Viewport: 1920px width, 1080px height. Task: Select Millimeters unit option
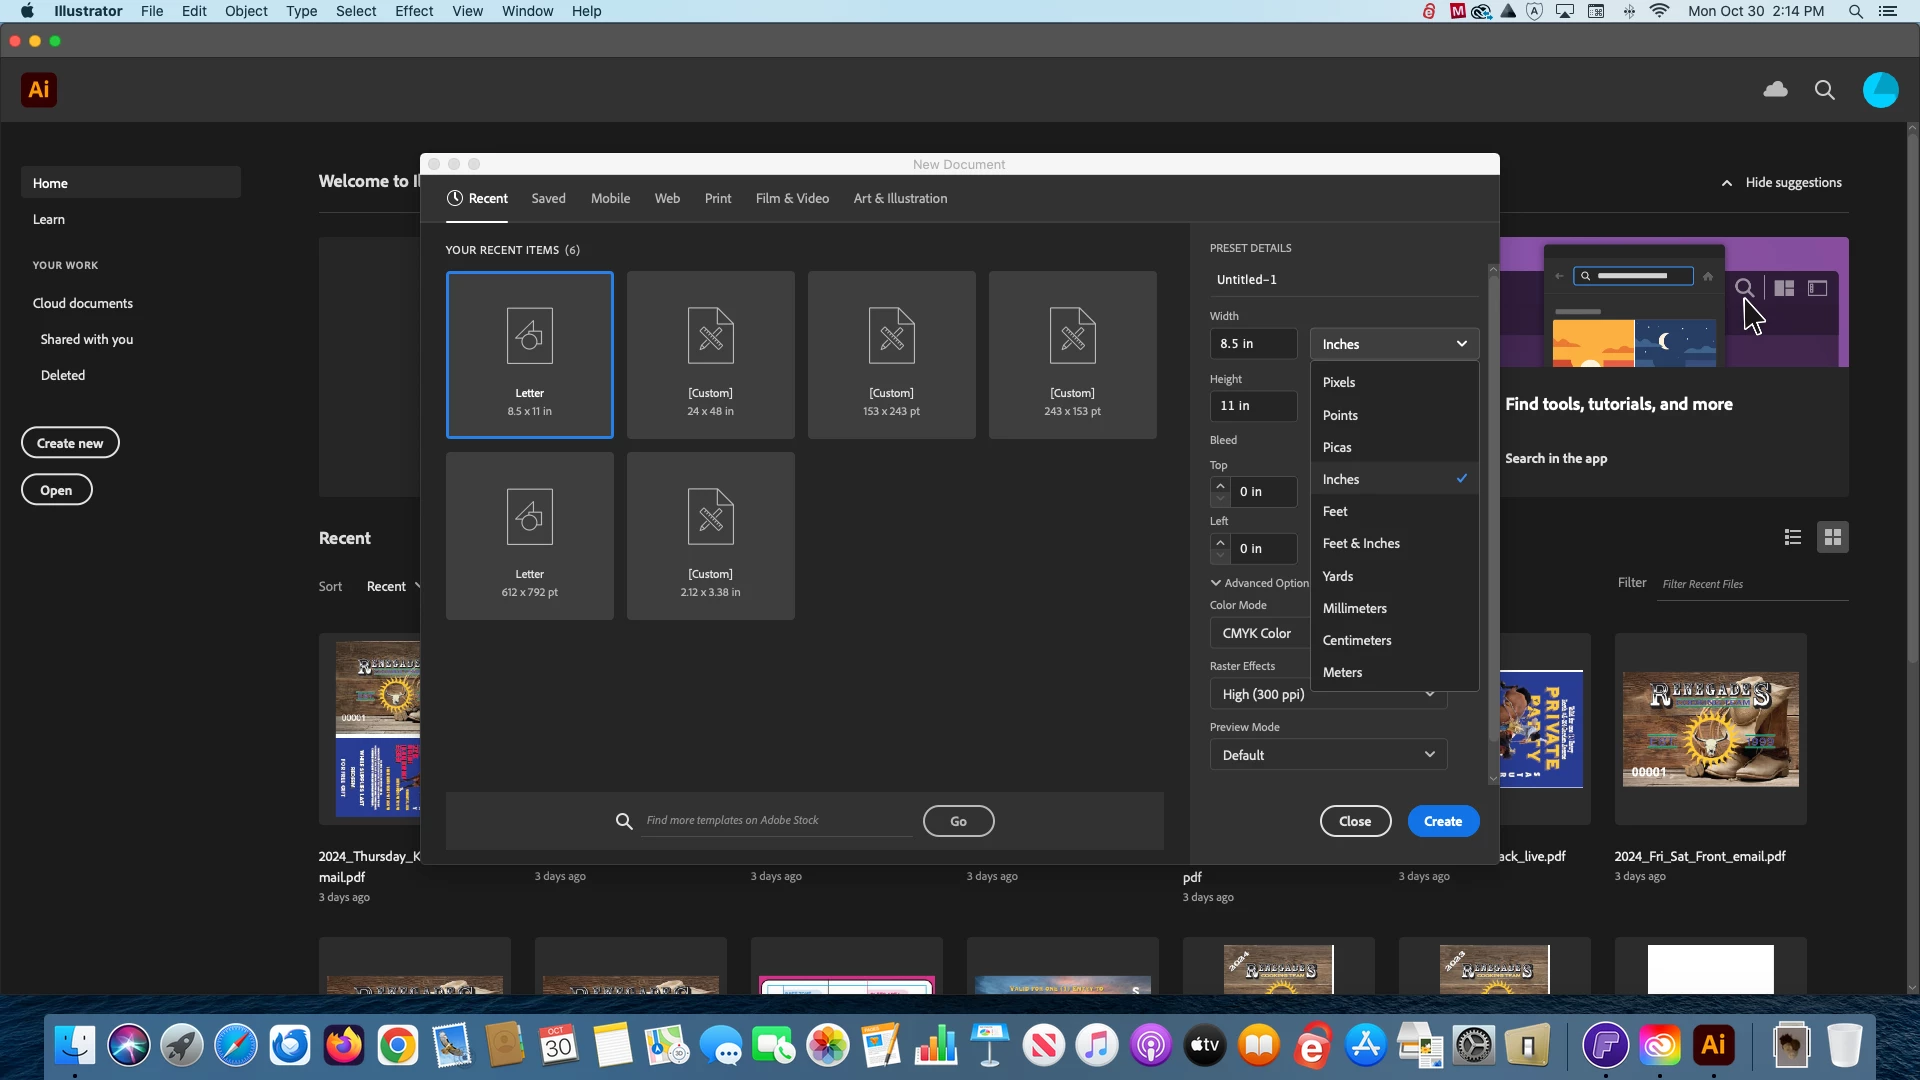(x=1354, y=608)
